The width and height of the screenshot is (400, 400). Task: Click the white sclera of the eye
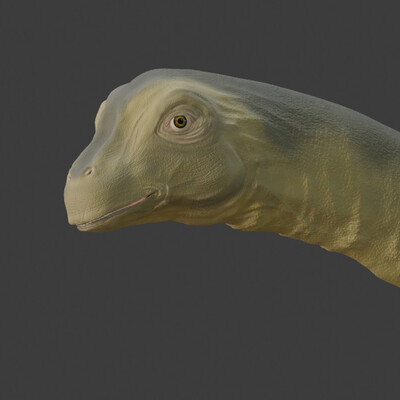[173, 124]
